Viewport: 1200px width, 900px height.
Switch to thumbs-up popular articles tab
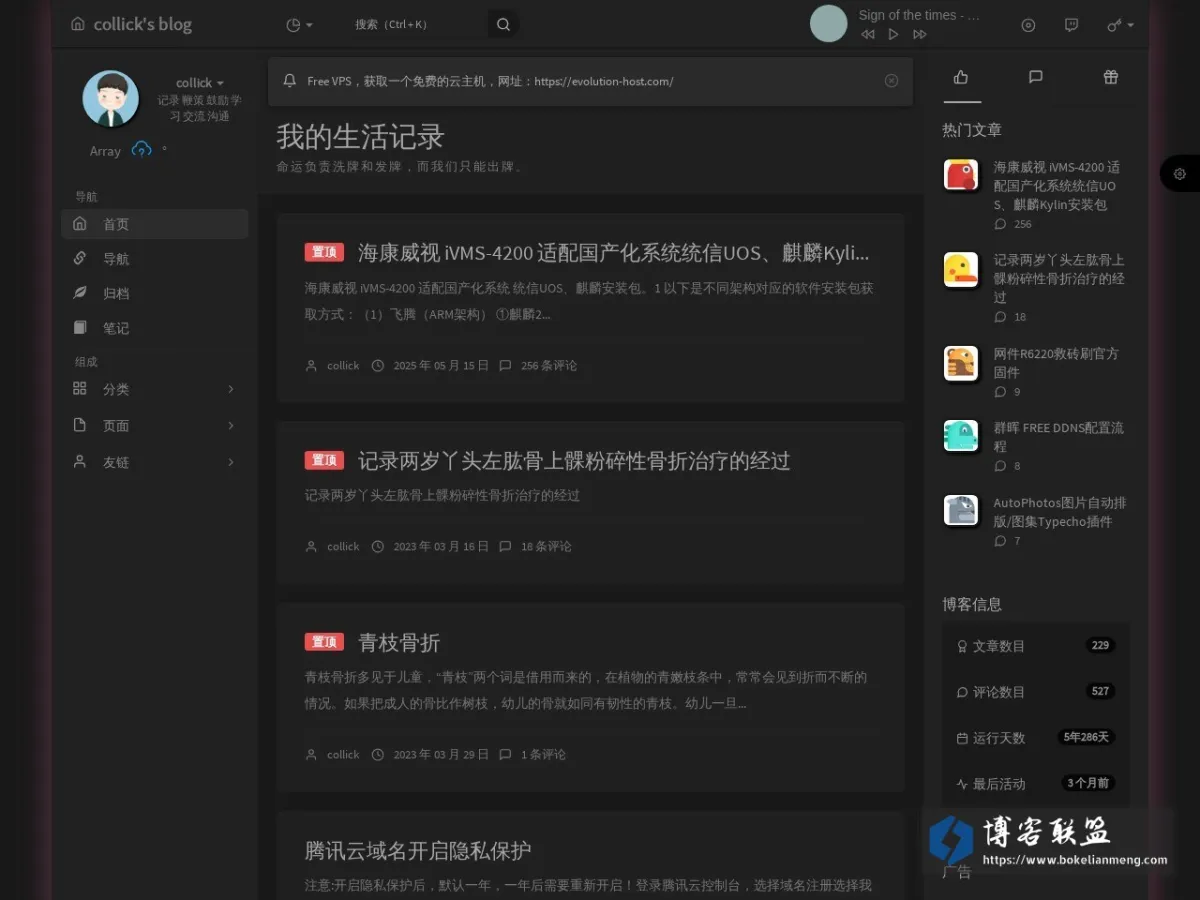tap(961, 77)
